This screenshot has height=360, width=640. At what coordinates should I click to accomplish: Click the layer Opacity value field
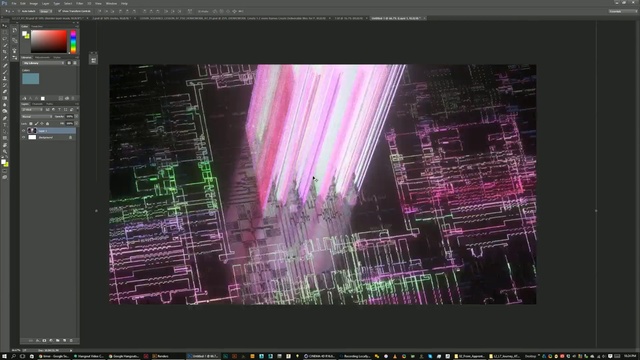(69, 117)
